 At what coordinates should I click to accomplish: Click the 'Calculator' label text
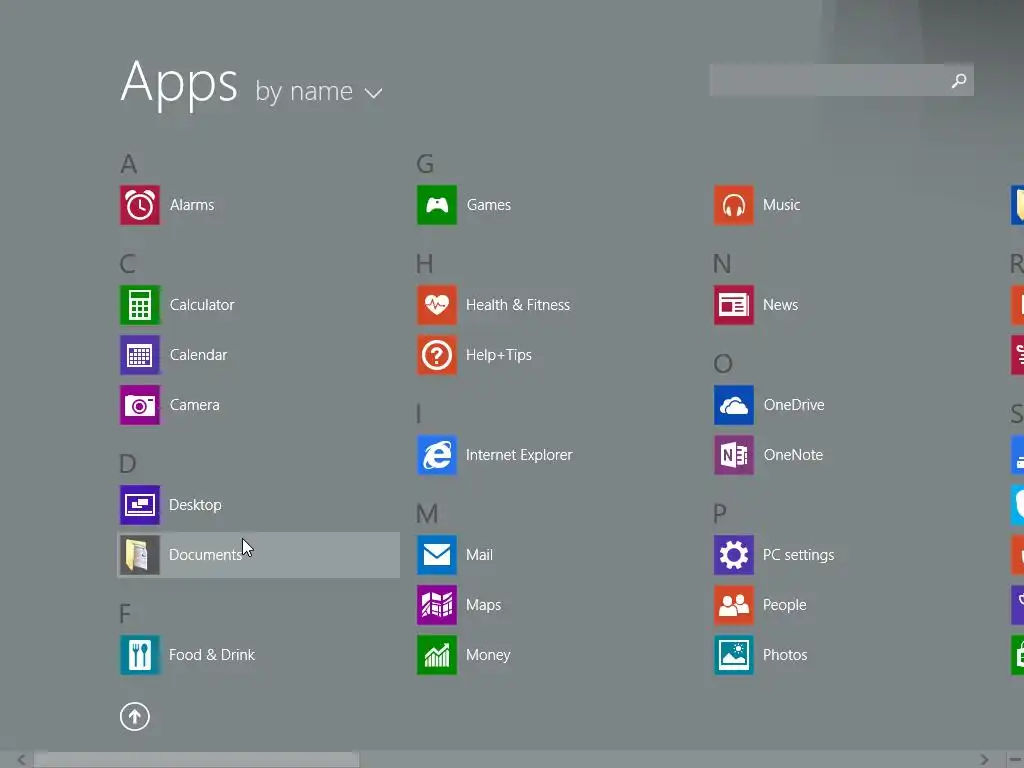point(202,305)
